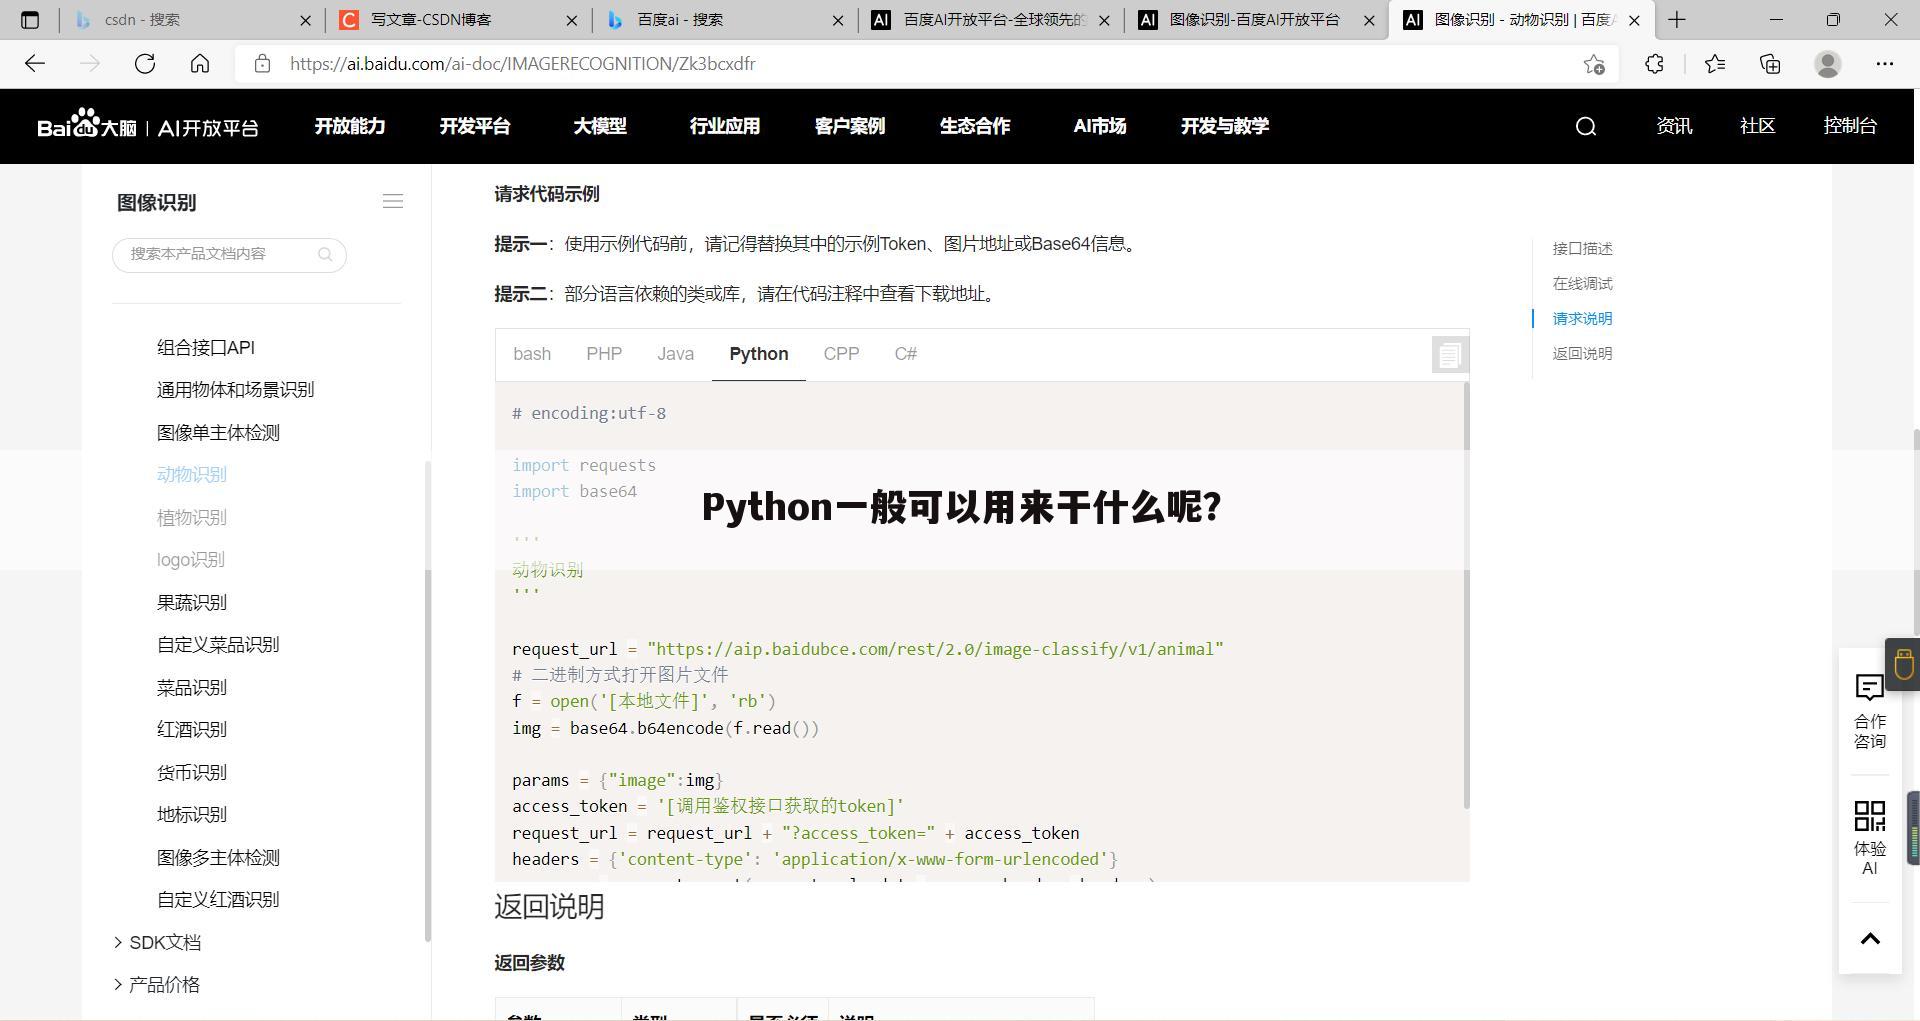Go to 资讯 link in header
The image size is (1920, 1021).
point(1674,126)
